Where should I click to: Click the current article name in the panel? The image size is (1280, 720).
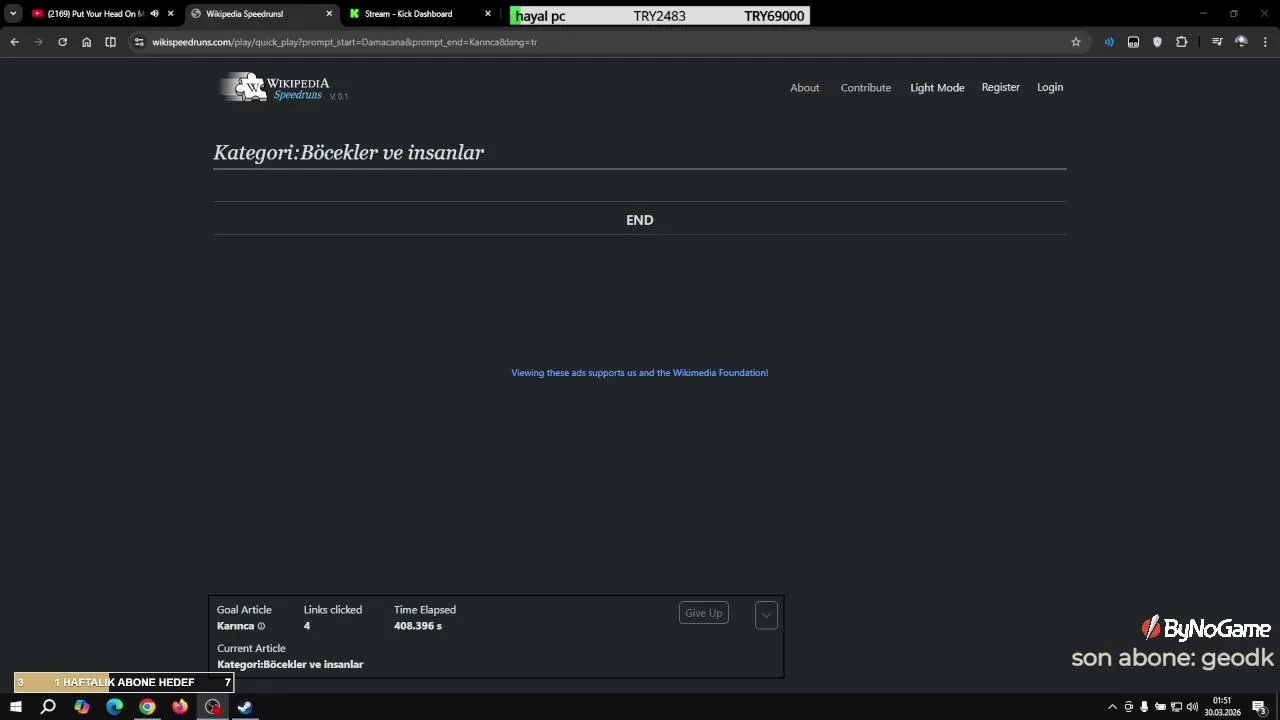(290, 664)
